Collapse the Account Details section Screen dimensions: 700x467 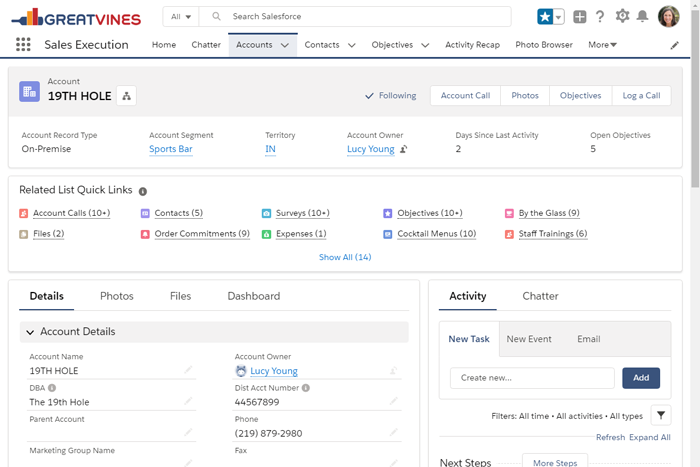30,332
